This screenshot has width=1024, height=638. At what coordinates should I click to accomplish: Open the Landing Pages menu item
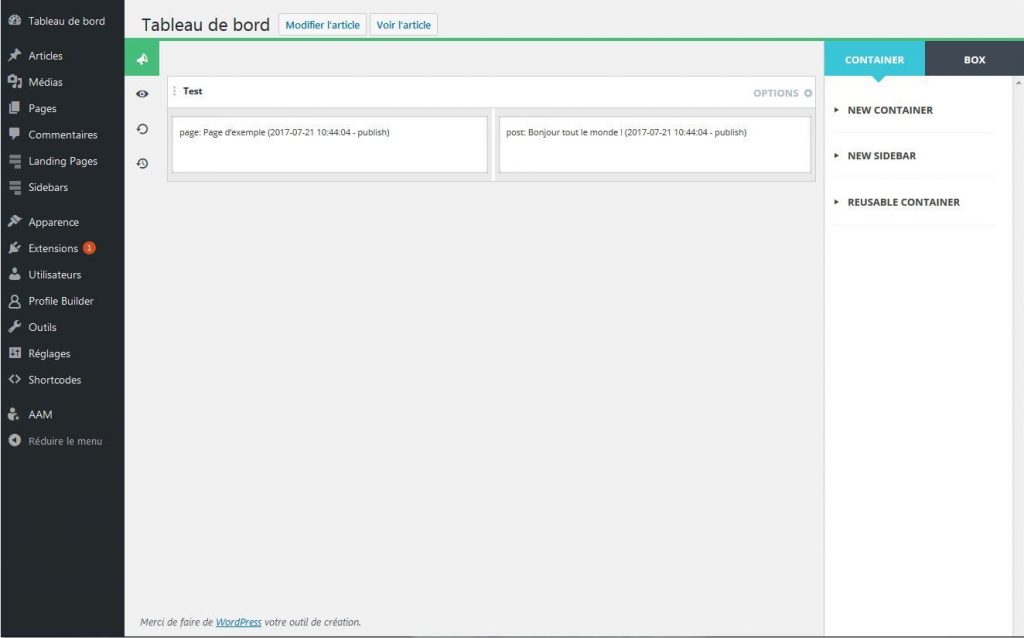(x=62, y=161)
